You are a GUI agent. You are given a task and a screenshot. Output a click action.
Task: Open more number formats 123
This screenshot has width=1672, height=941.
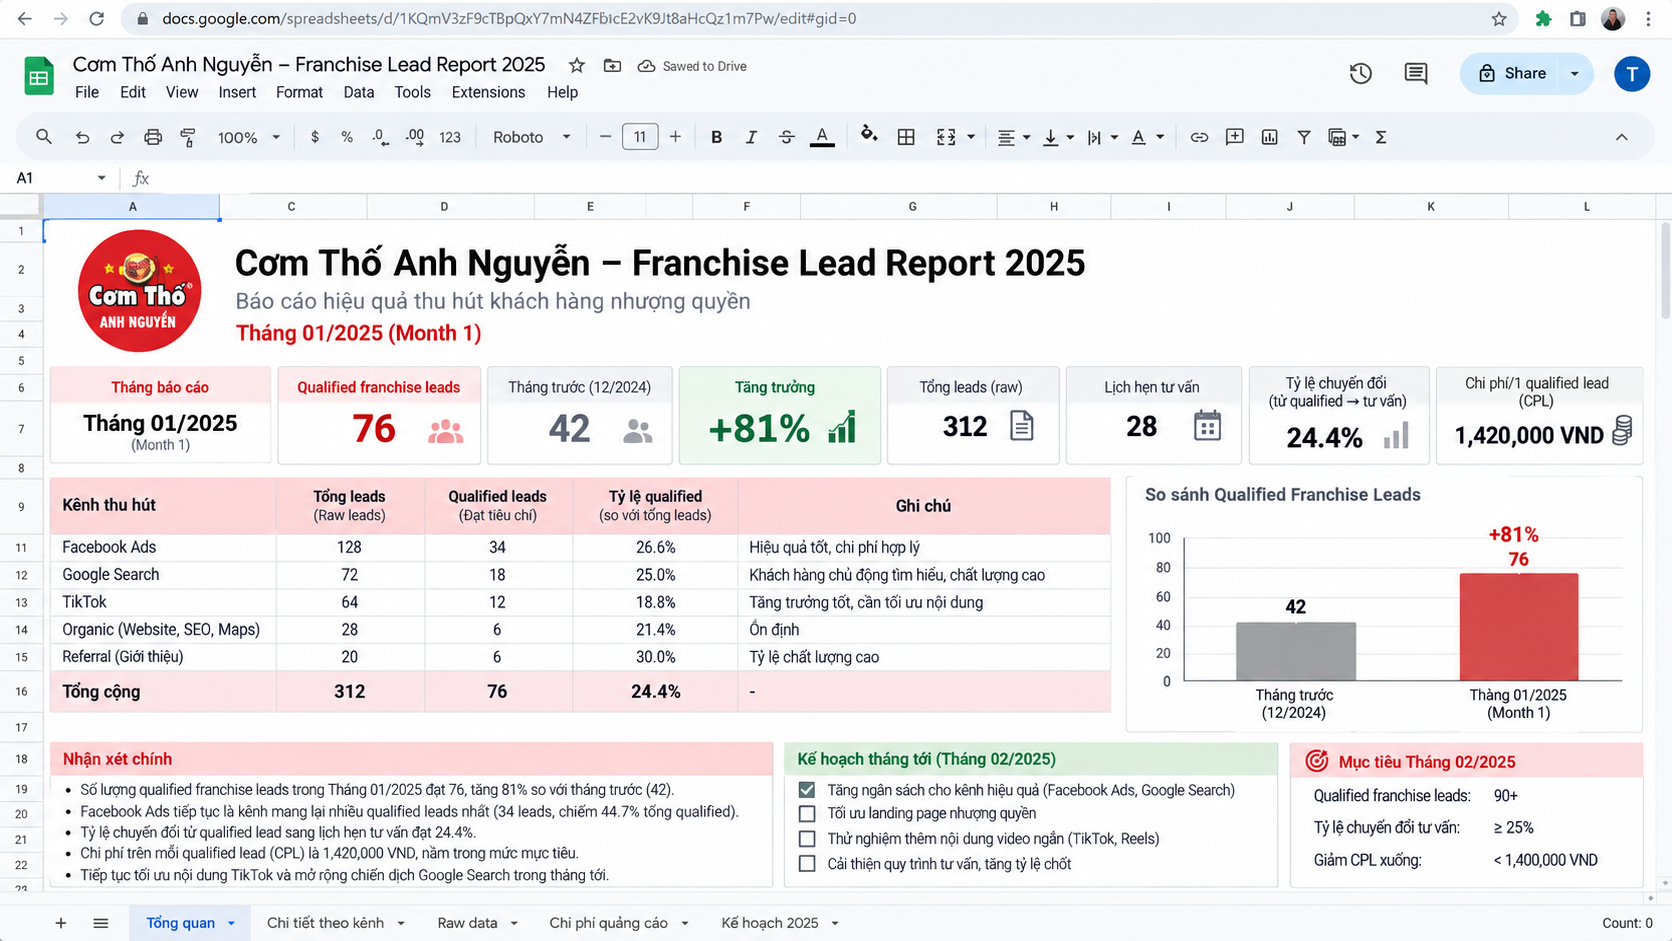click(x=450, y=137)
